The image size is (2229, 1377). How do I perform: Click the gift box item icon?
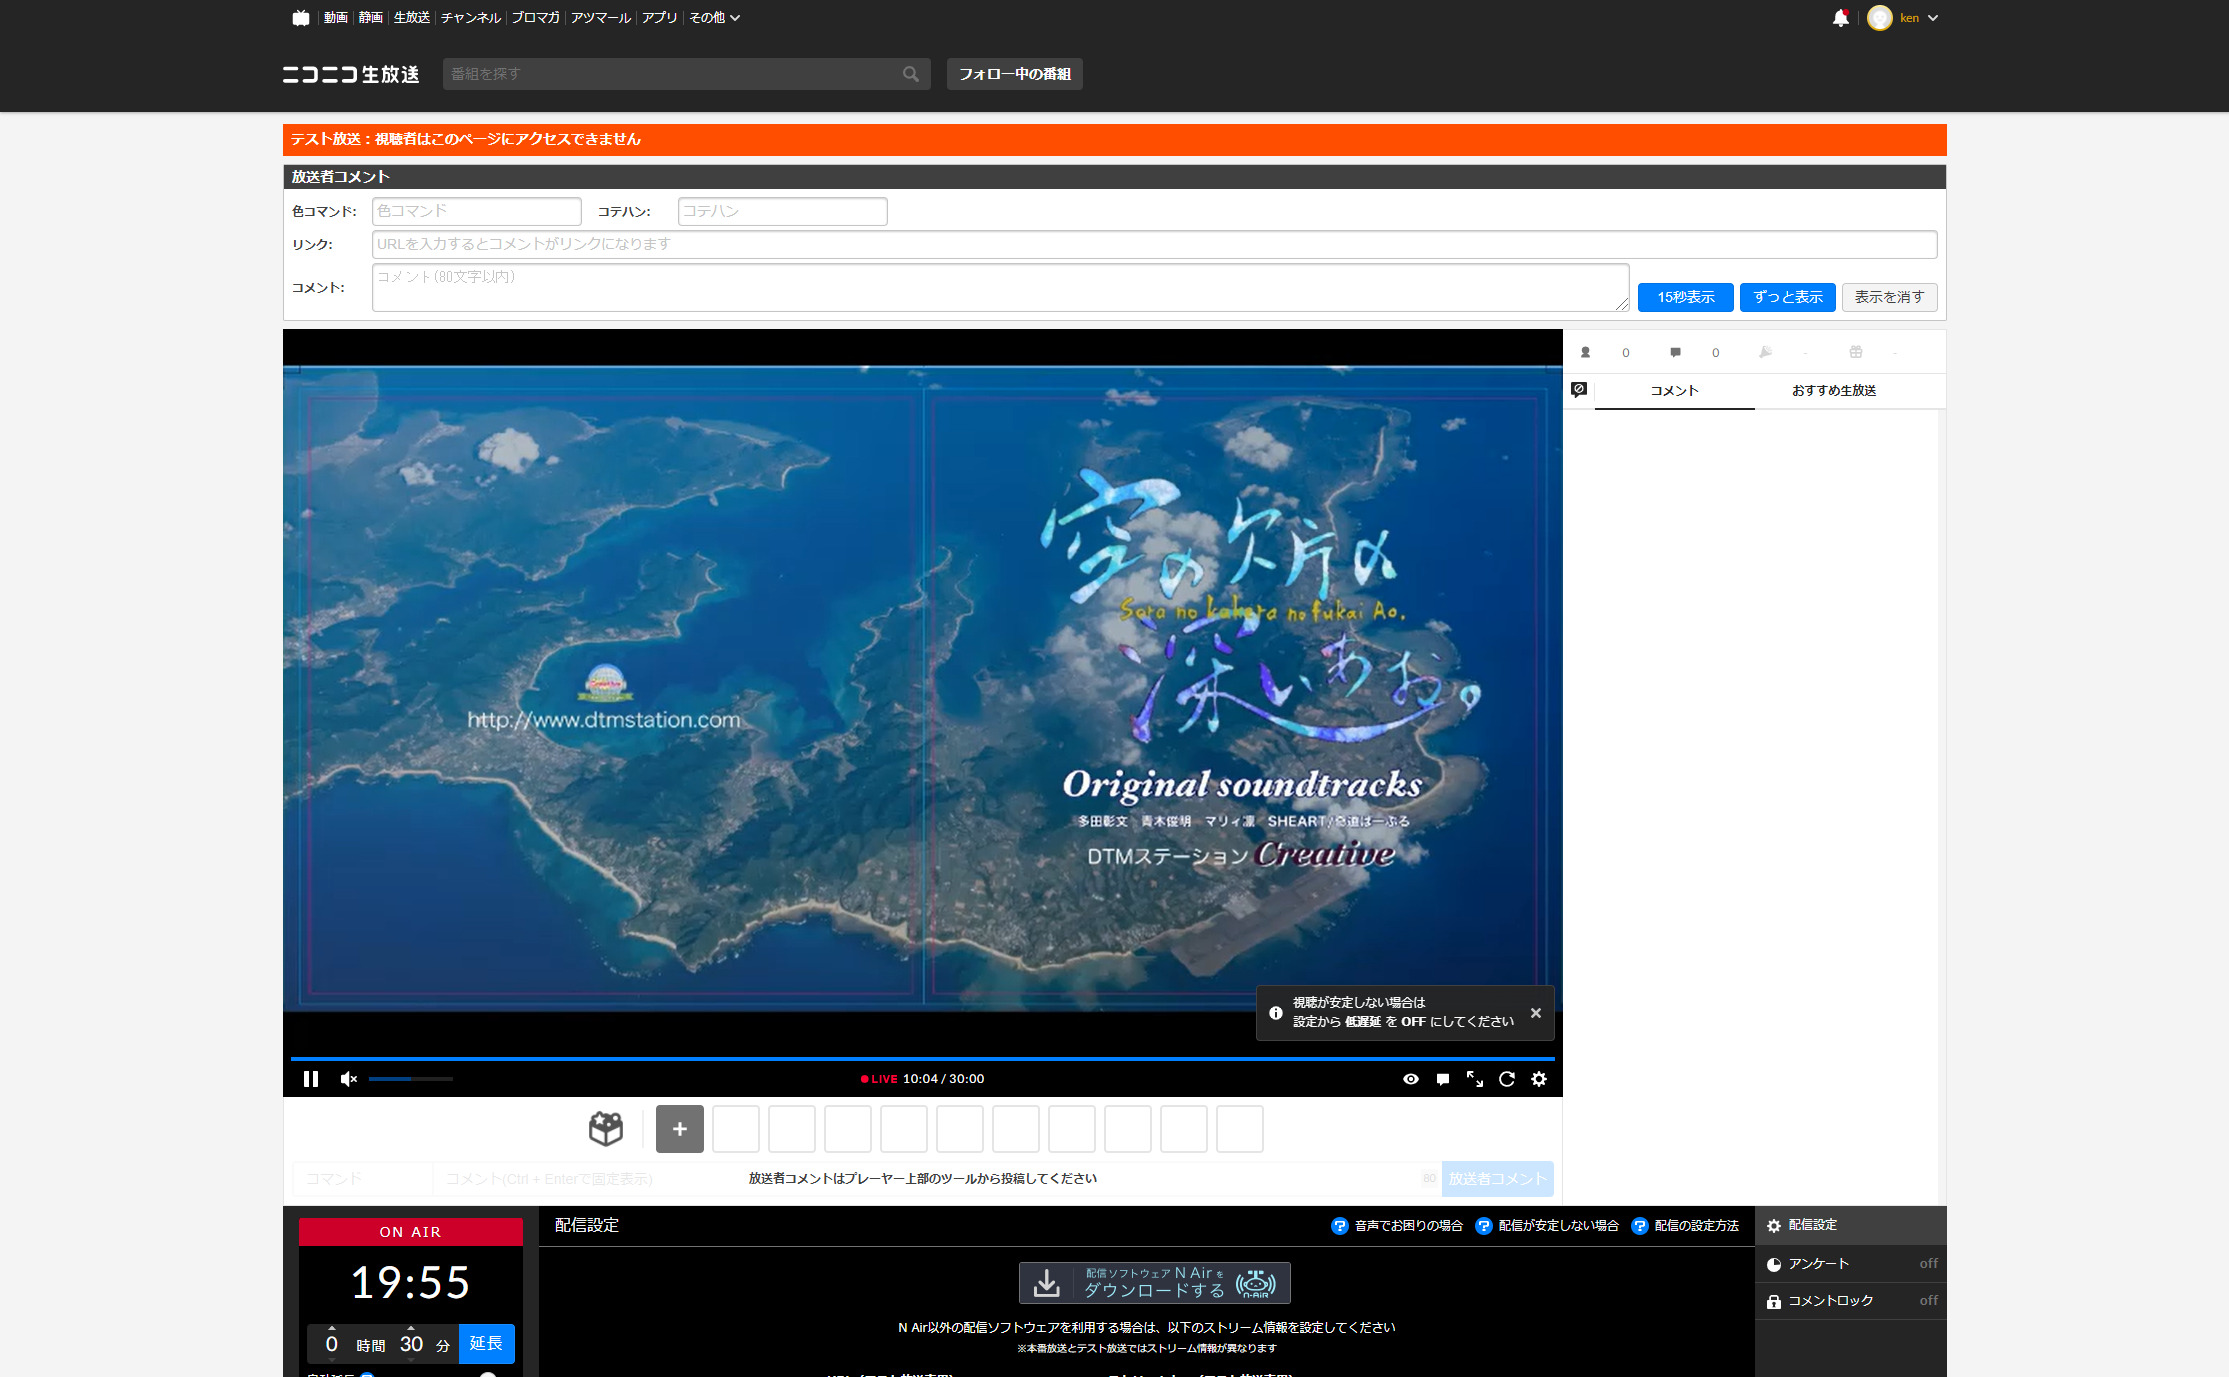pos(605,1129)
